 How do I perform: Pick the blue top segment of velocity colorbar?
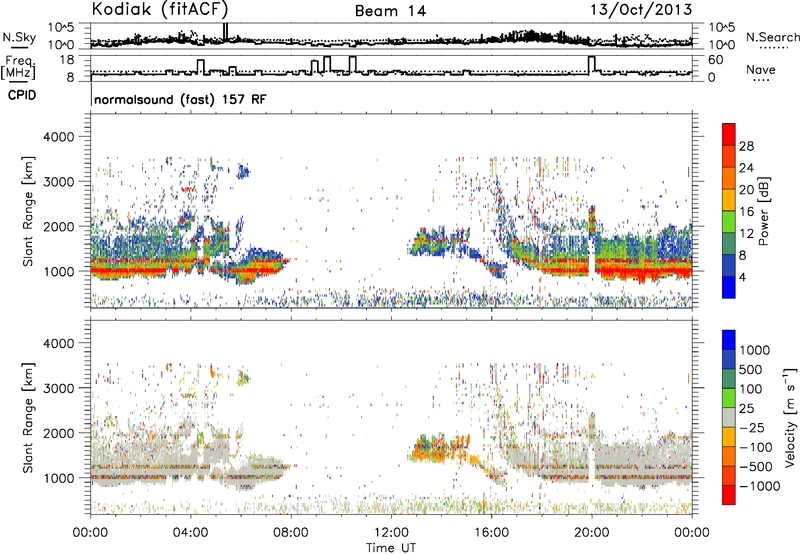pyautogui.click(x=729, y=340)
